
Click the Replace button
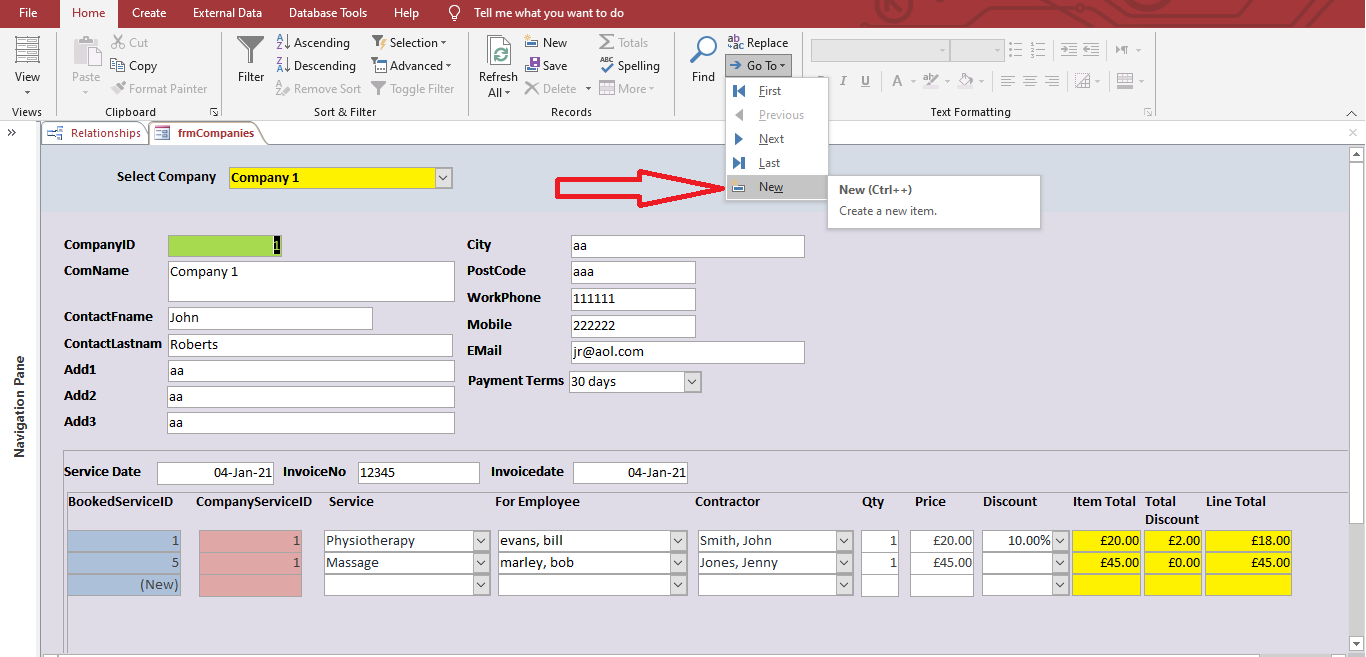click(758, 43)
